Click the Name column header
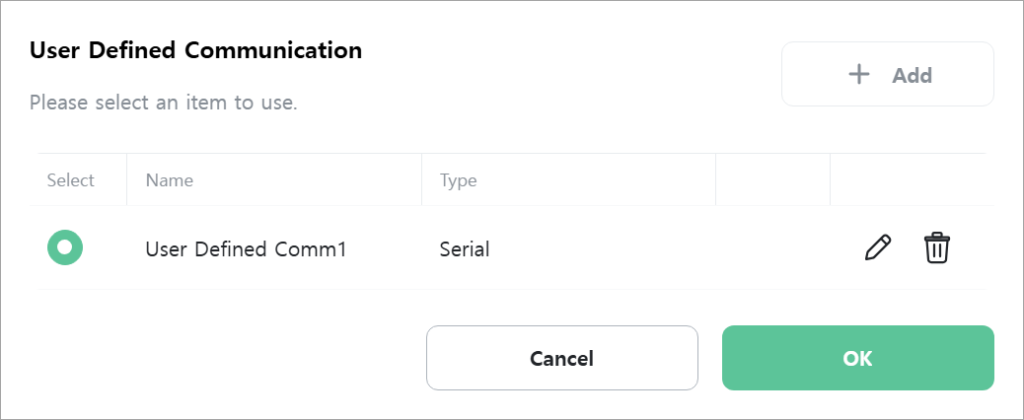This screenshot has height=420, width=1024. tap(169, 180)
